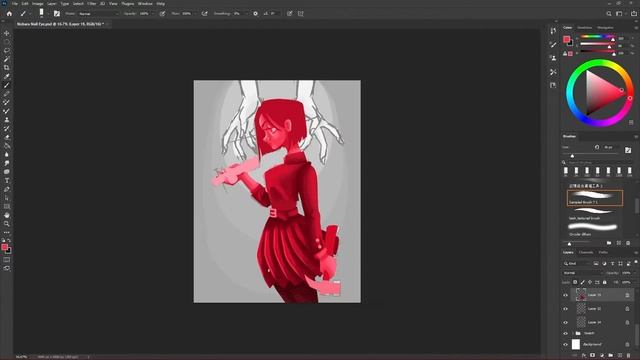The image size is (640, 360).
Task: Select the Crop tool
Action: pos(7,68)
